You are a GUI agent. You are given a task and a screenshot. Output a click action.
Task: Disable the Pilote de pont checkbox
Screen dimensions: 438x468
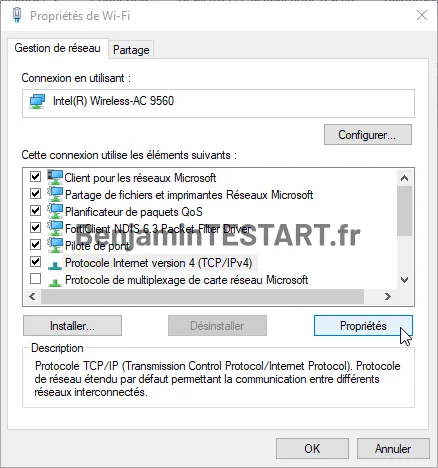(x=35, y=244)
